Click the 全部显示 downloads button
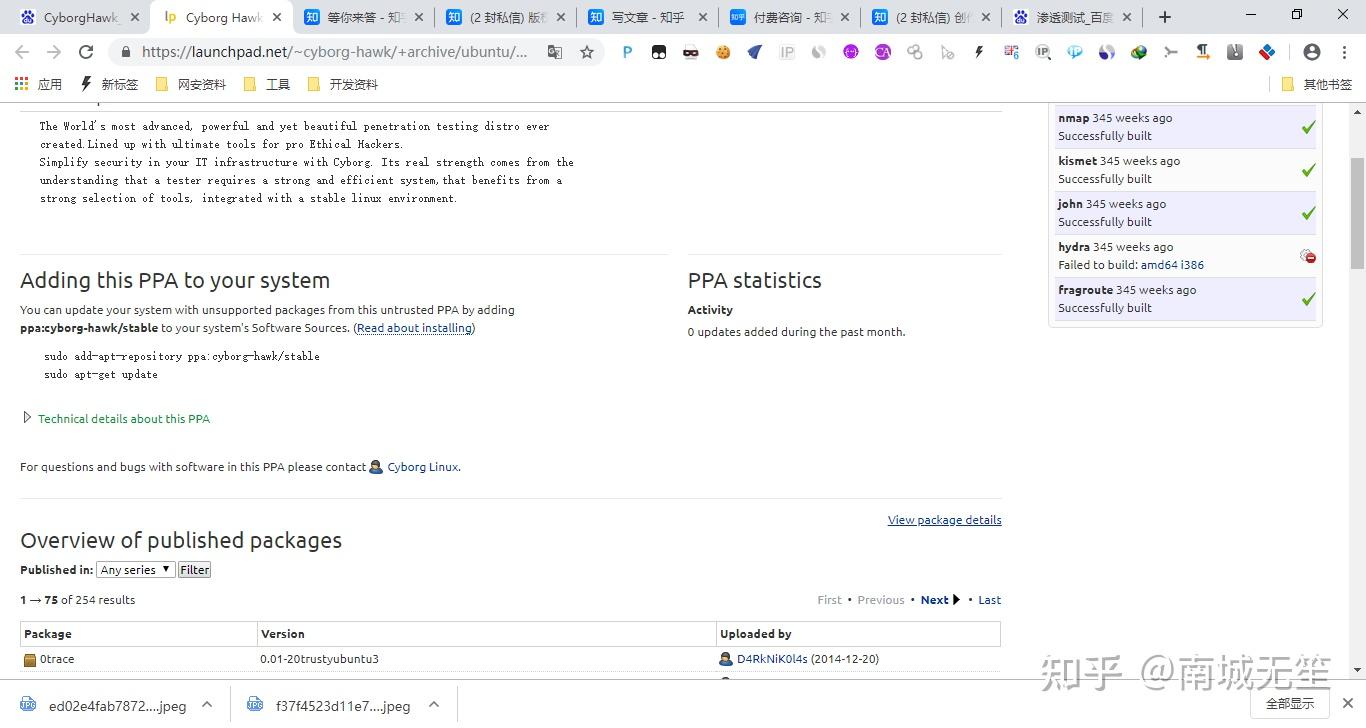 pos(1290,704)
